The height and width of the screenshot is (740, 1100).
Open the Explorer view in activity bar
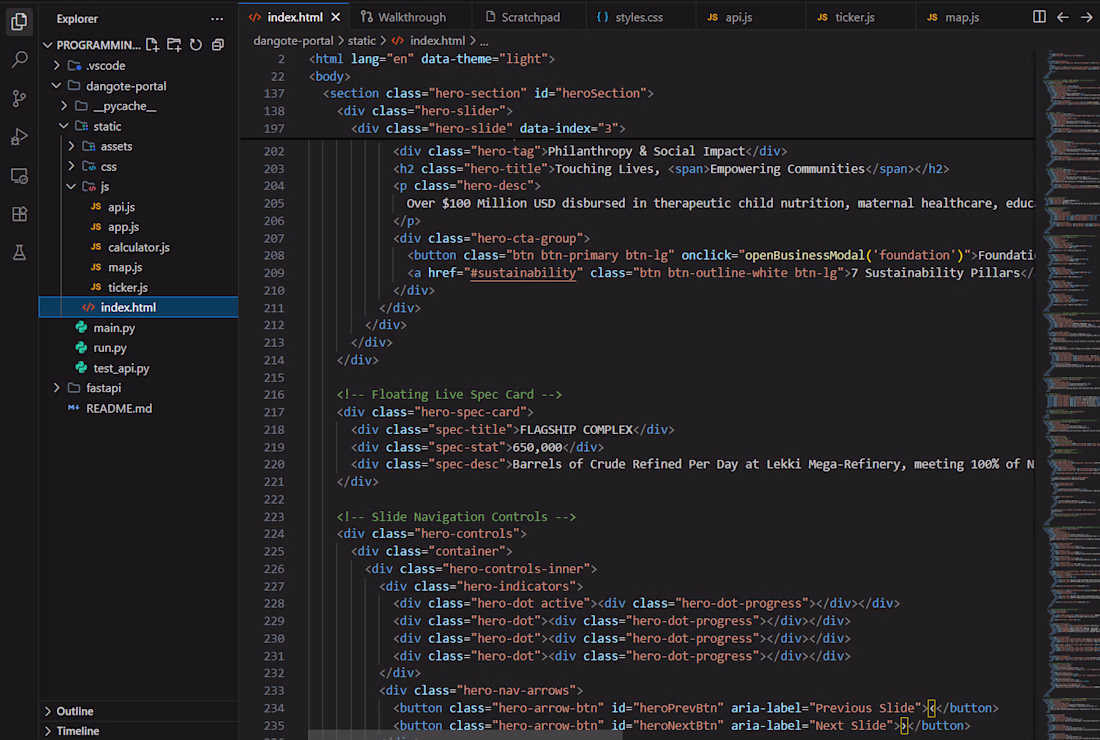point(19,21)
